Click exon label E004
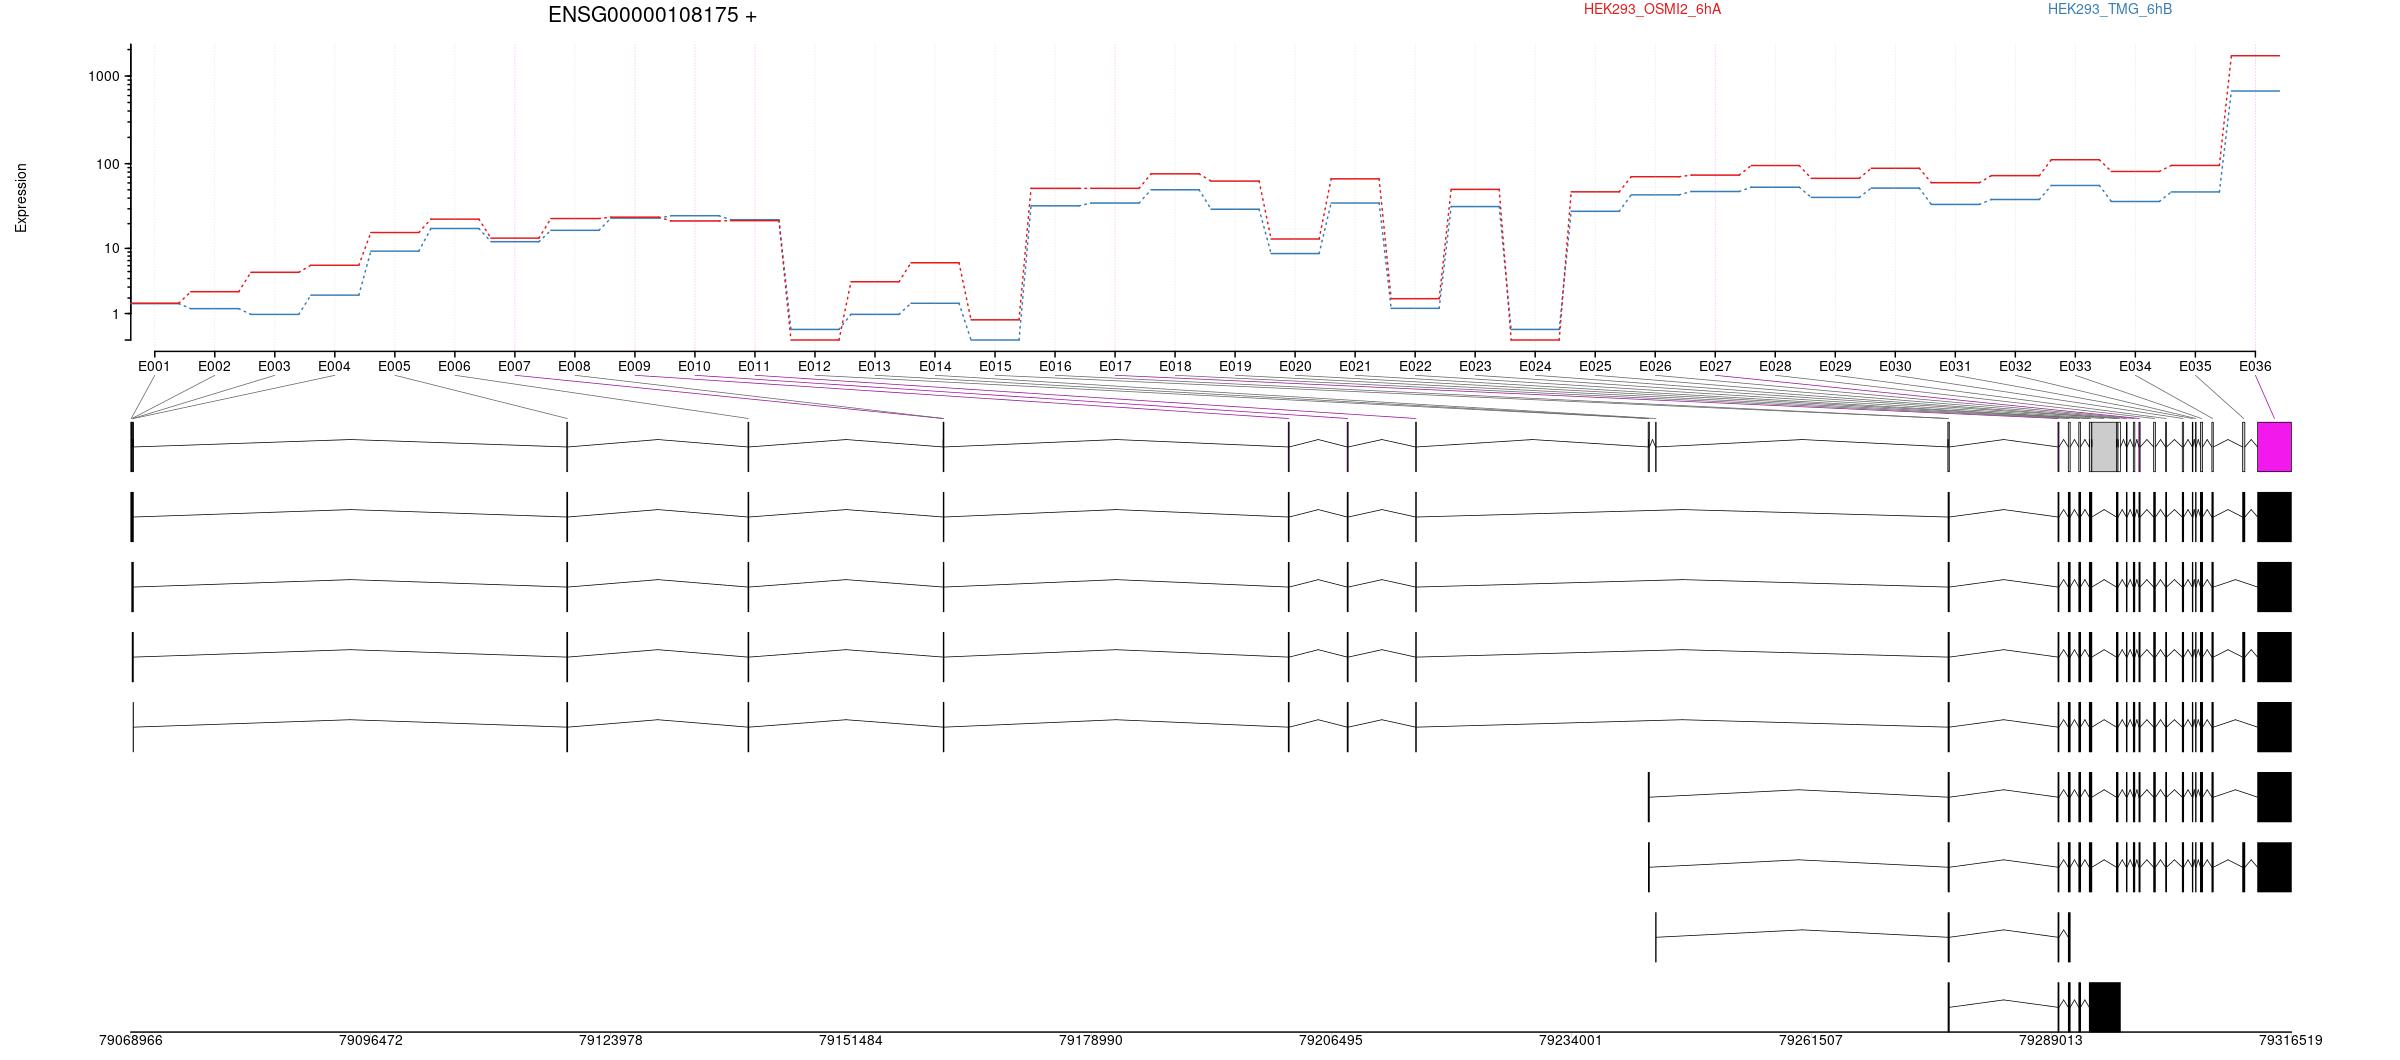 (334, 366)
